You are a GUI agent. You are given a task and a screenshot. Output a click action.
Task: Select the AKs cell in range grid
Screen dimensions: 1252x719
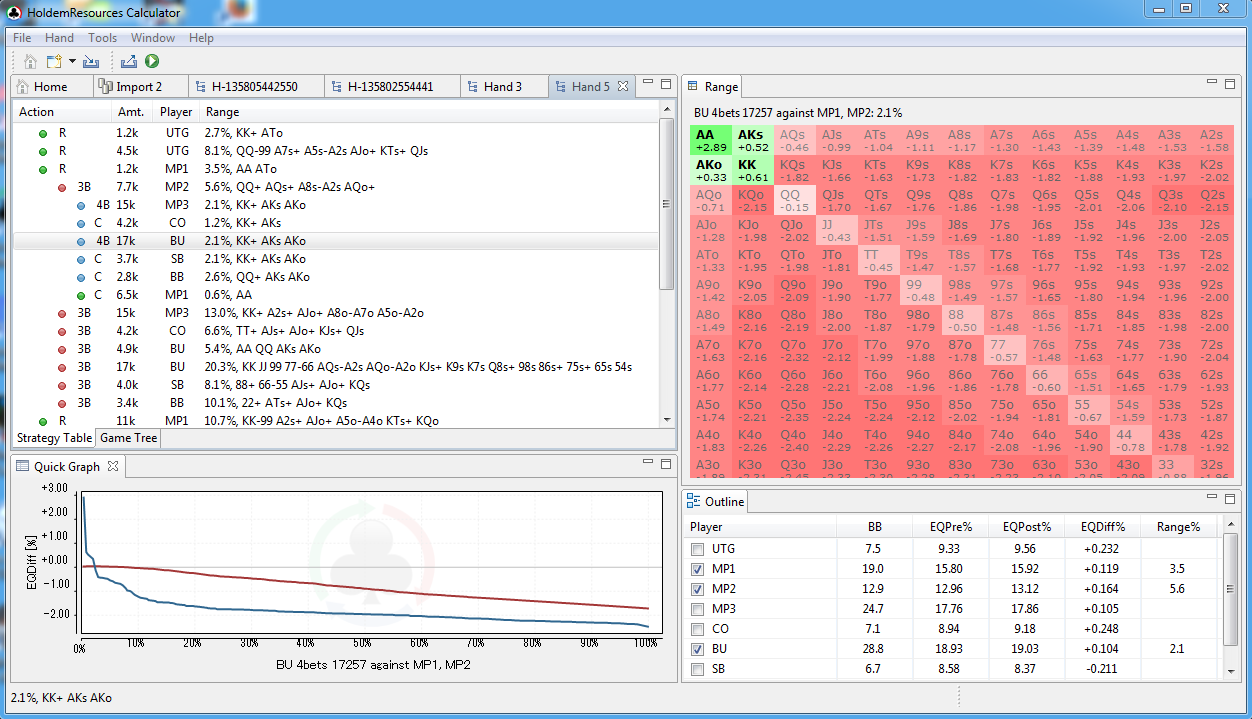click(x=750, y=140)
